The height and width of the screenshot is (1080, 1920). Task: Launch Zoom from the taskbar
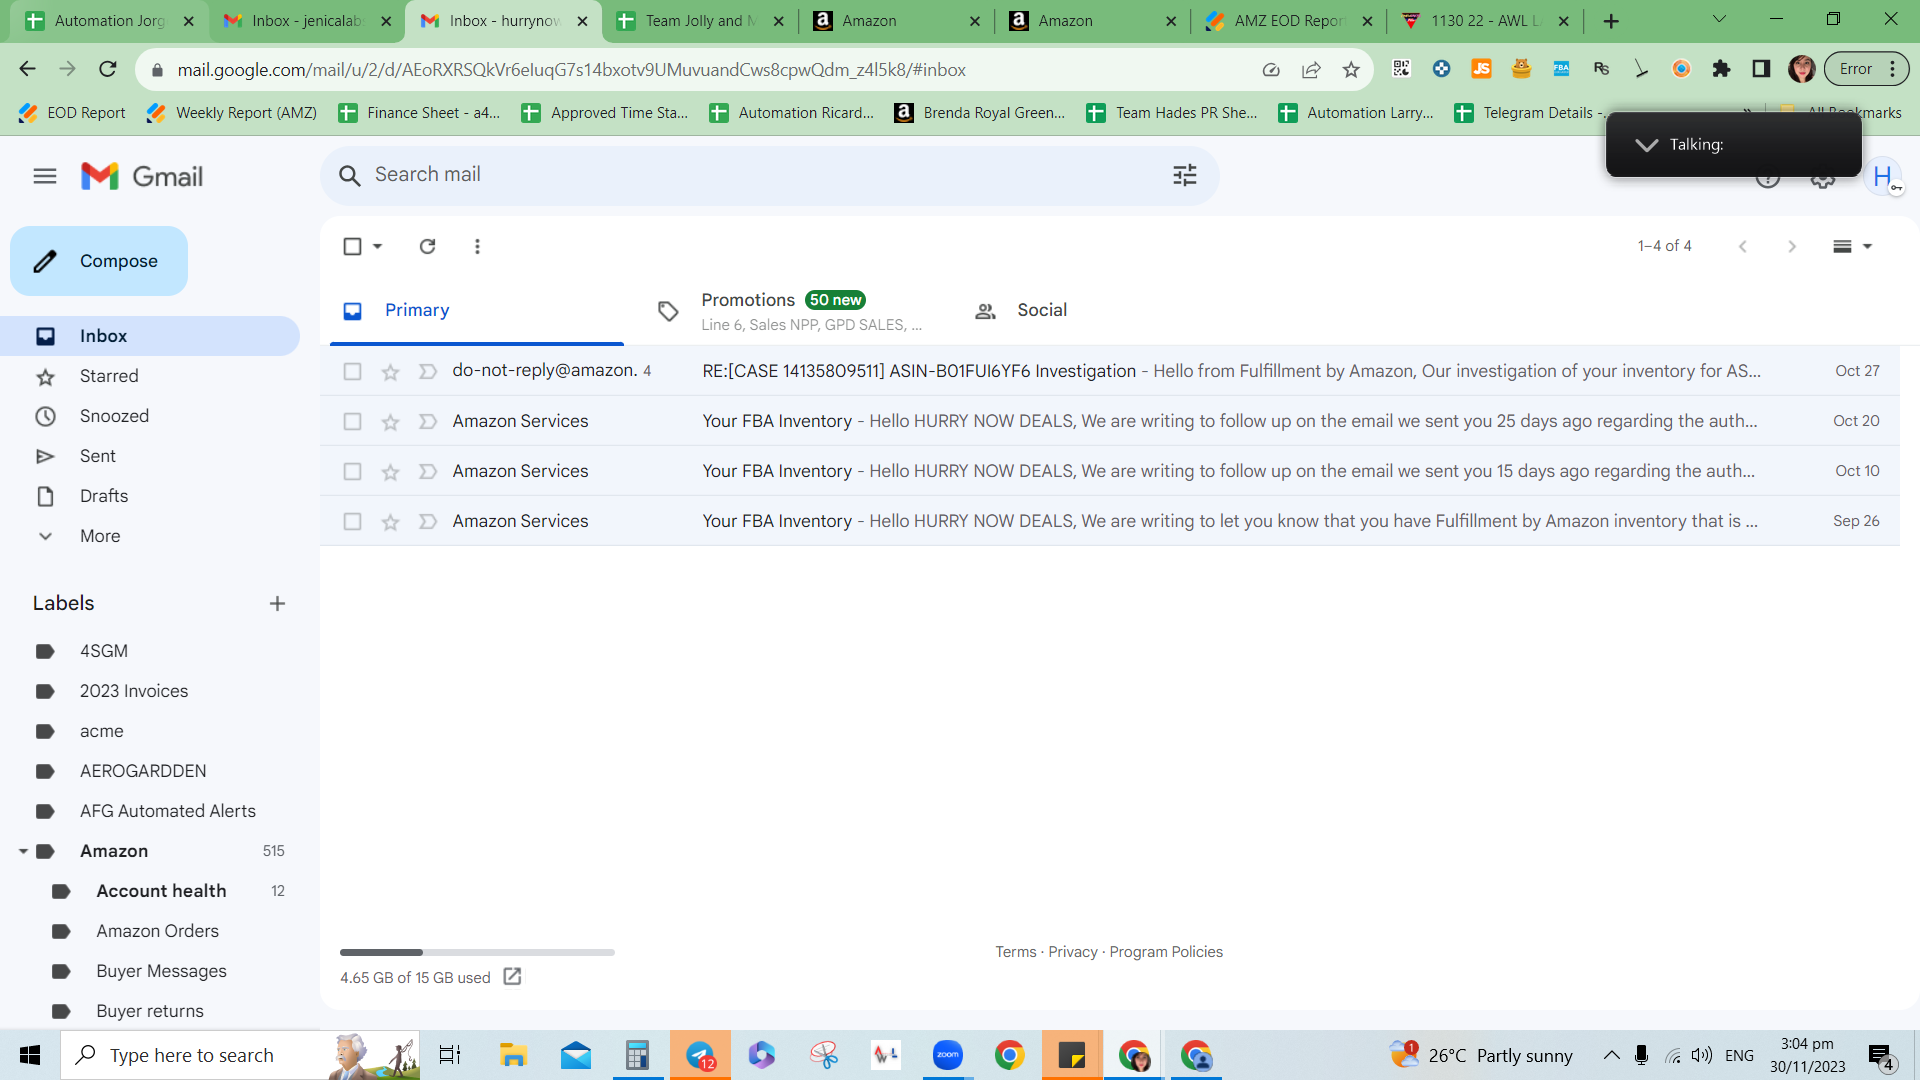pos(947,1055)
